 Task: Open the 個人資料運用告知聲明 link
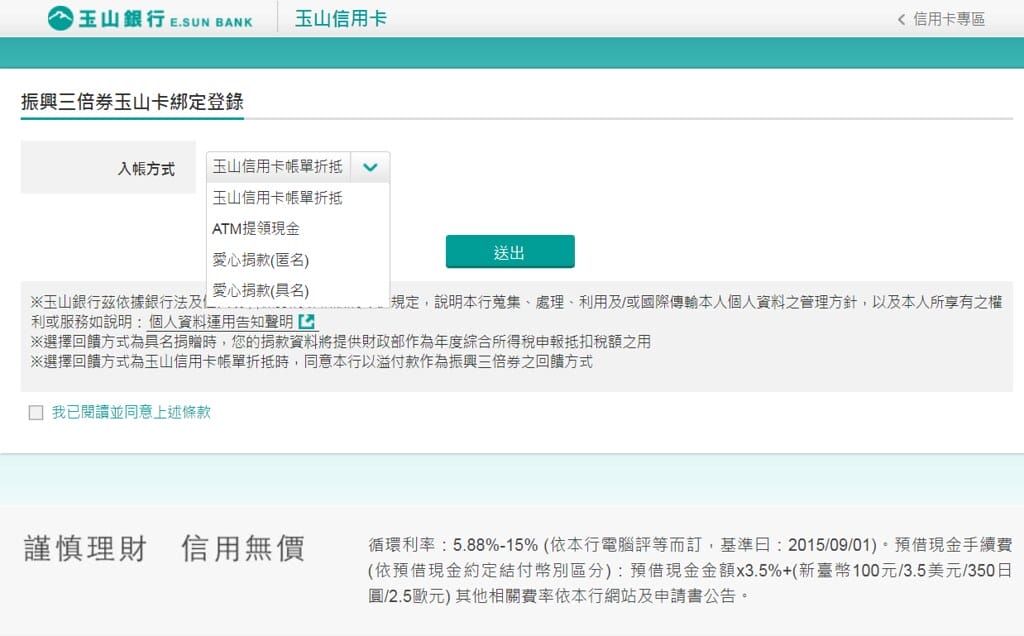[221, 322]
